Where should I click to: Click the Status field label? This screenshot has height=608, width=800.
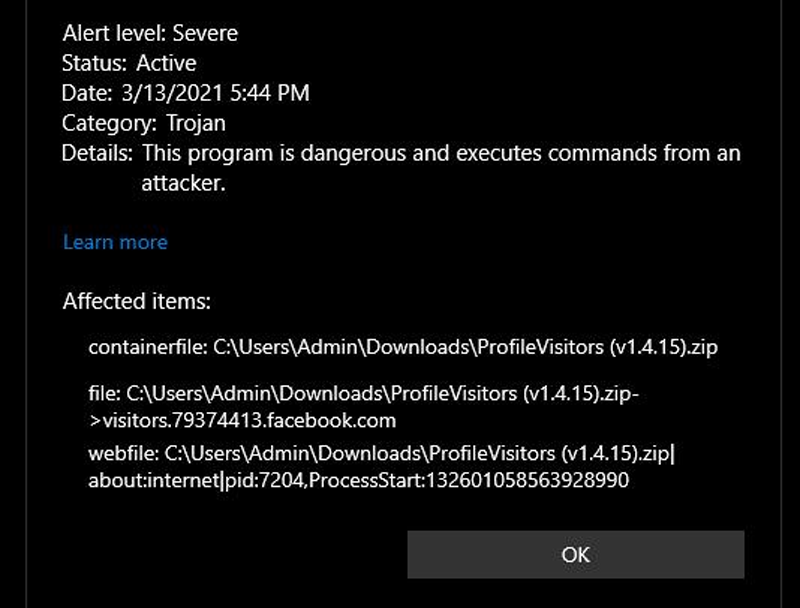(95, 63)
